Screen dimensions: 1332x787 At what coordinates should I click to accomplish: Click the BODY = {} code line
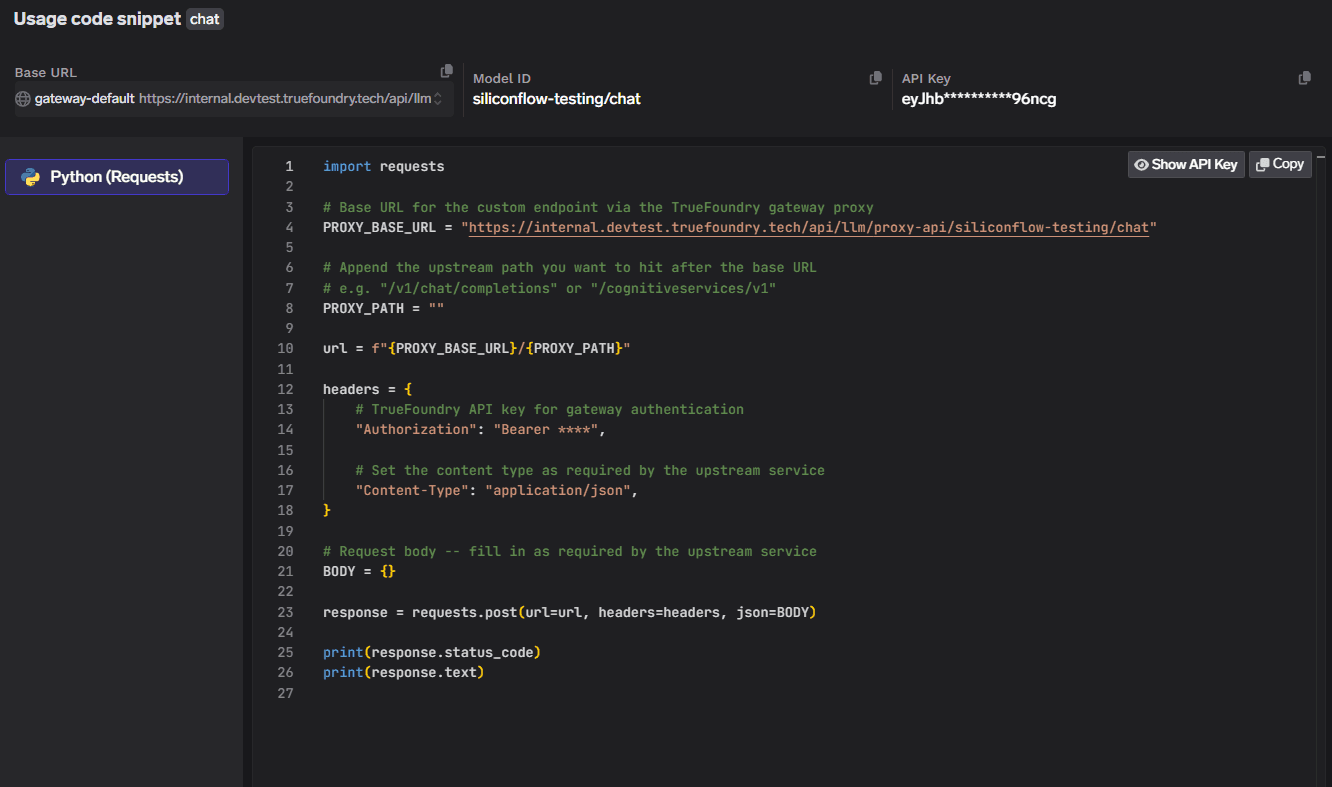(x=359, y=572)
